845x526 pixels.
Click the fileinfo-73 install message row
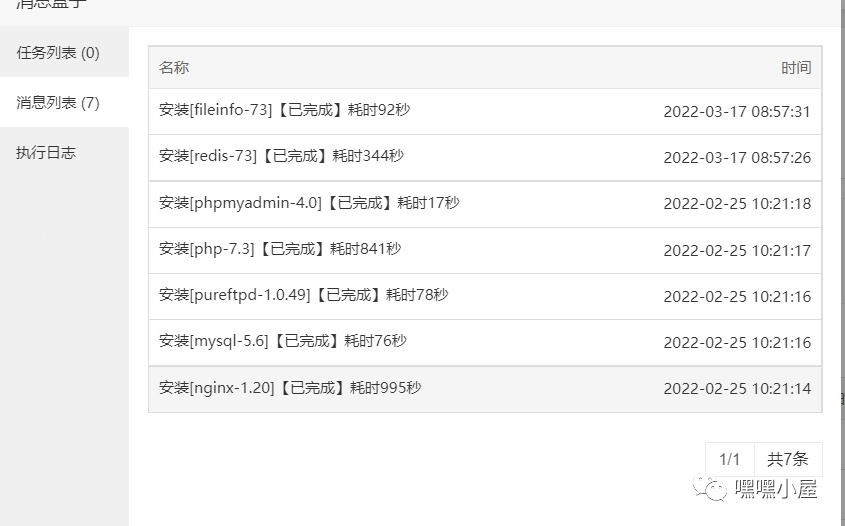[x=485, y=112]
